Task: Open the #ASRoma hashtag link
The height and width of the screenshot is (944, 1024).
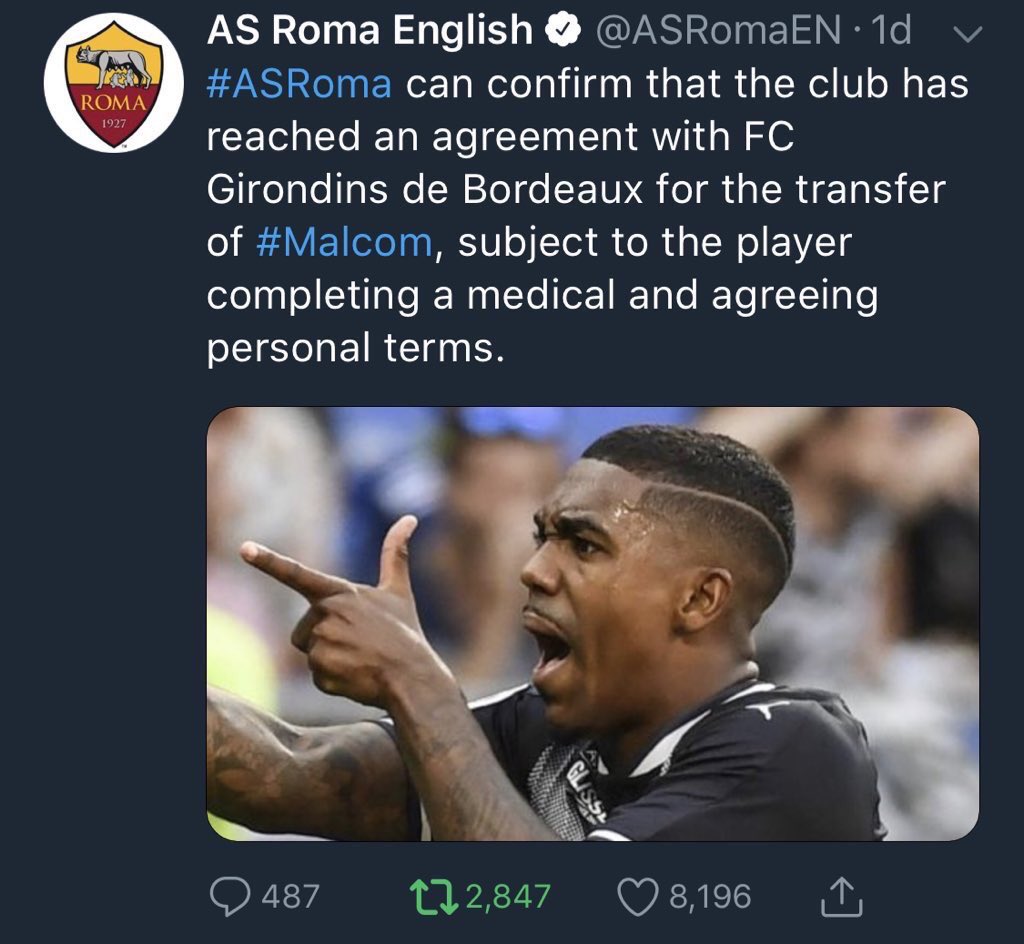Action: (299, 84)
